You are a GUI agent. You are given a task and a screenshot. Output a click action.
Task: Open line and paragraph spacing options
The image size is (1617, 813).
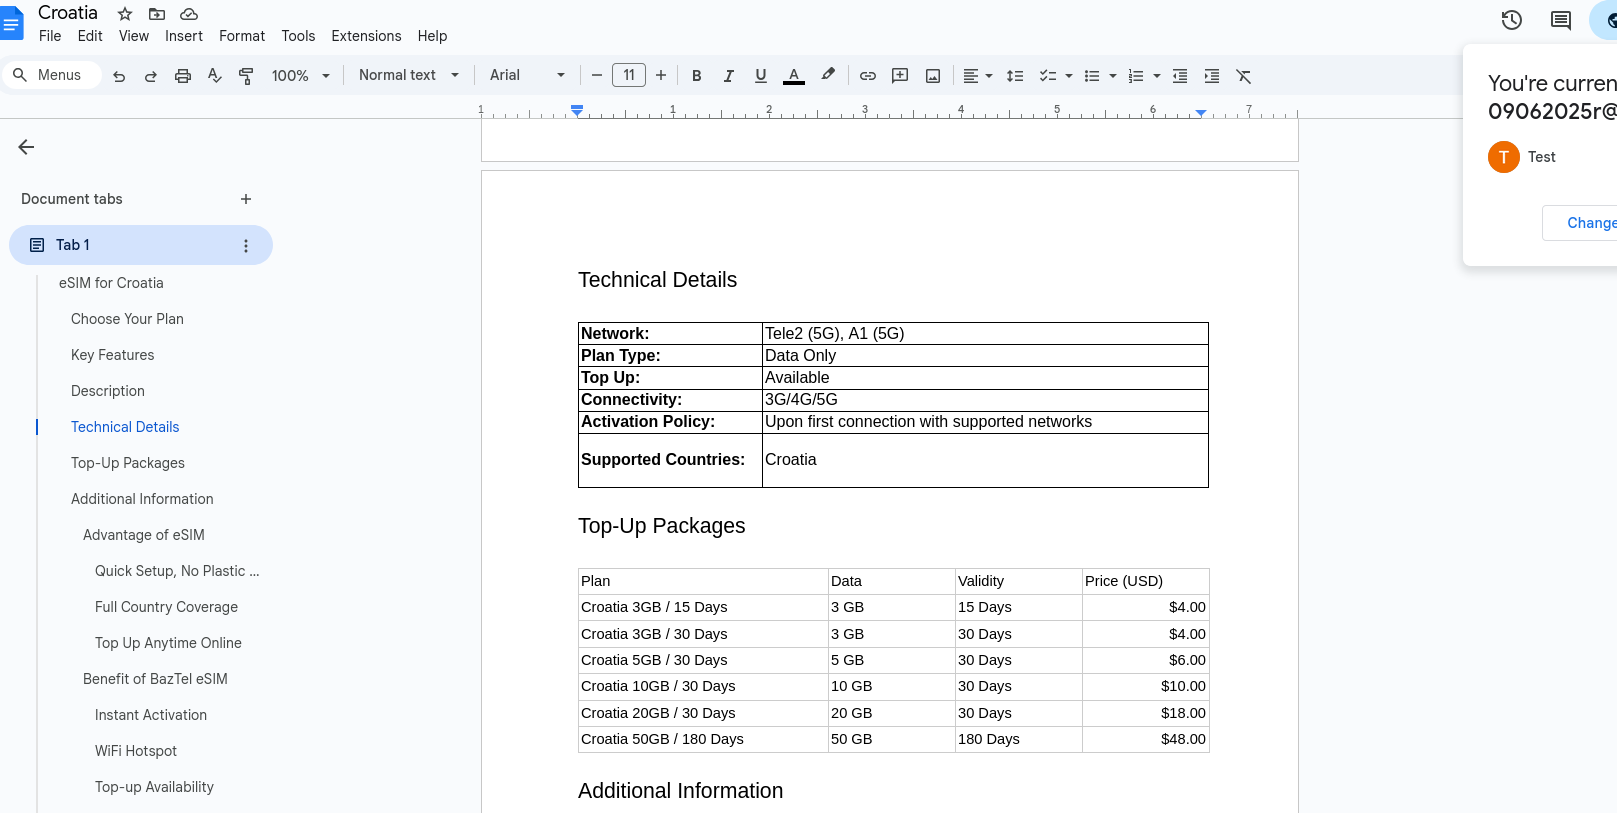point(1015,76)
